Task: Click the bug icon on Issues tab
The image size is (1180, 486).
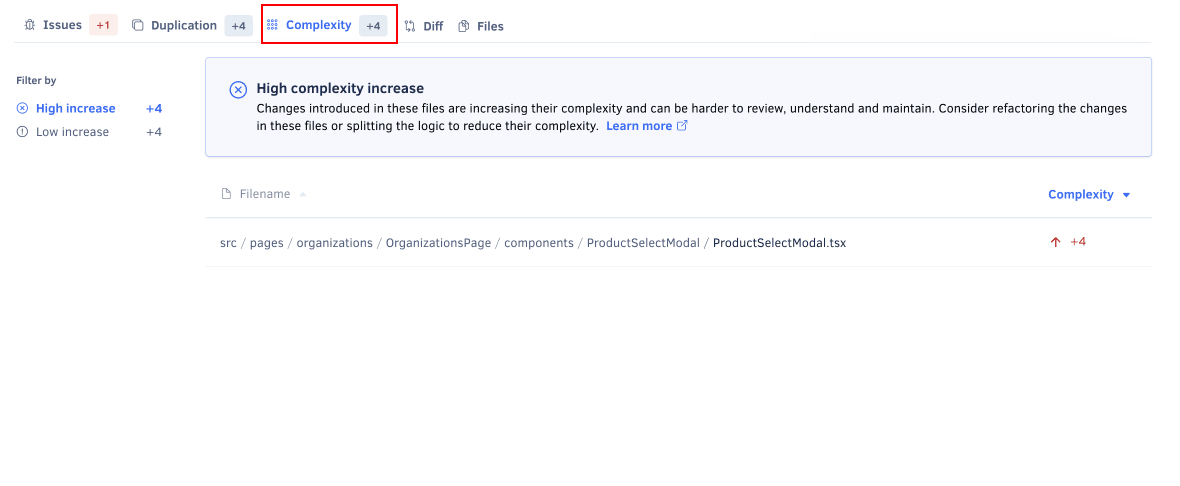Action: [30, 25]
